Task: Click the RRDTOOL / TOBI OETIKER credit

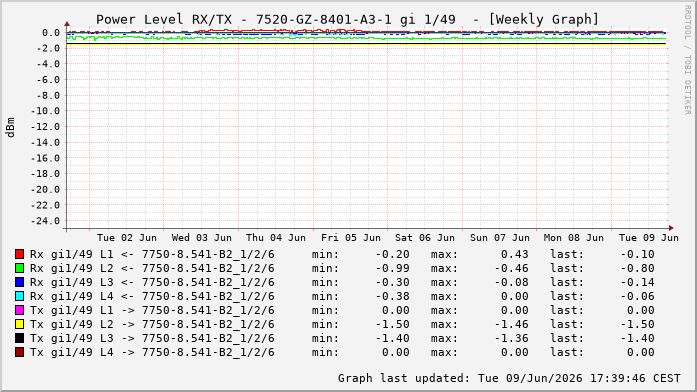Action: click(687, 60)
